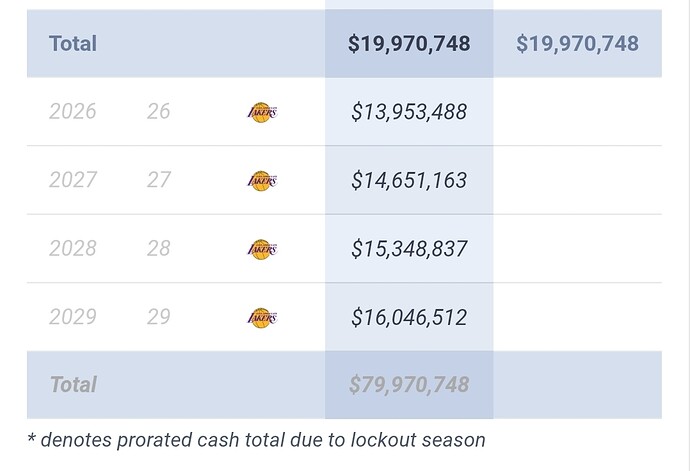Click the $14,651,163 salary amount
This screenshot has height=471, width=690.
click(x=409, y=180)
